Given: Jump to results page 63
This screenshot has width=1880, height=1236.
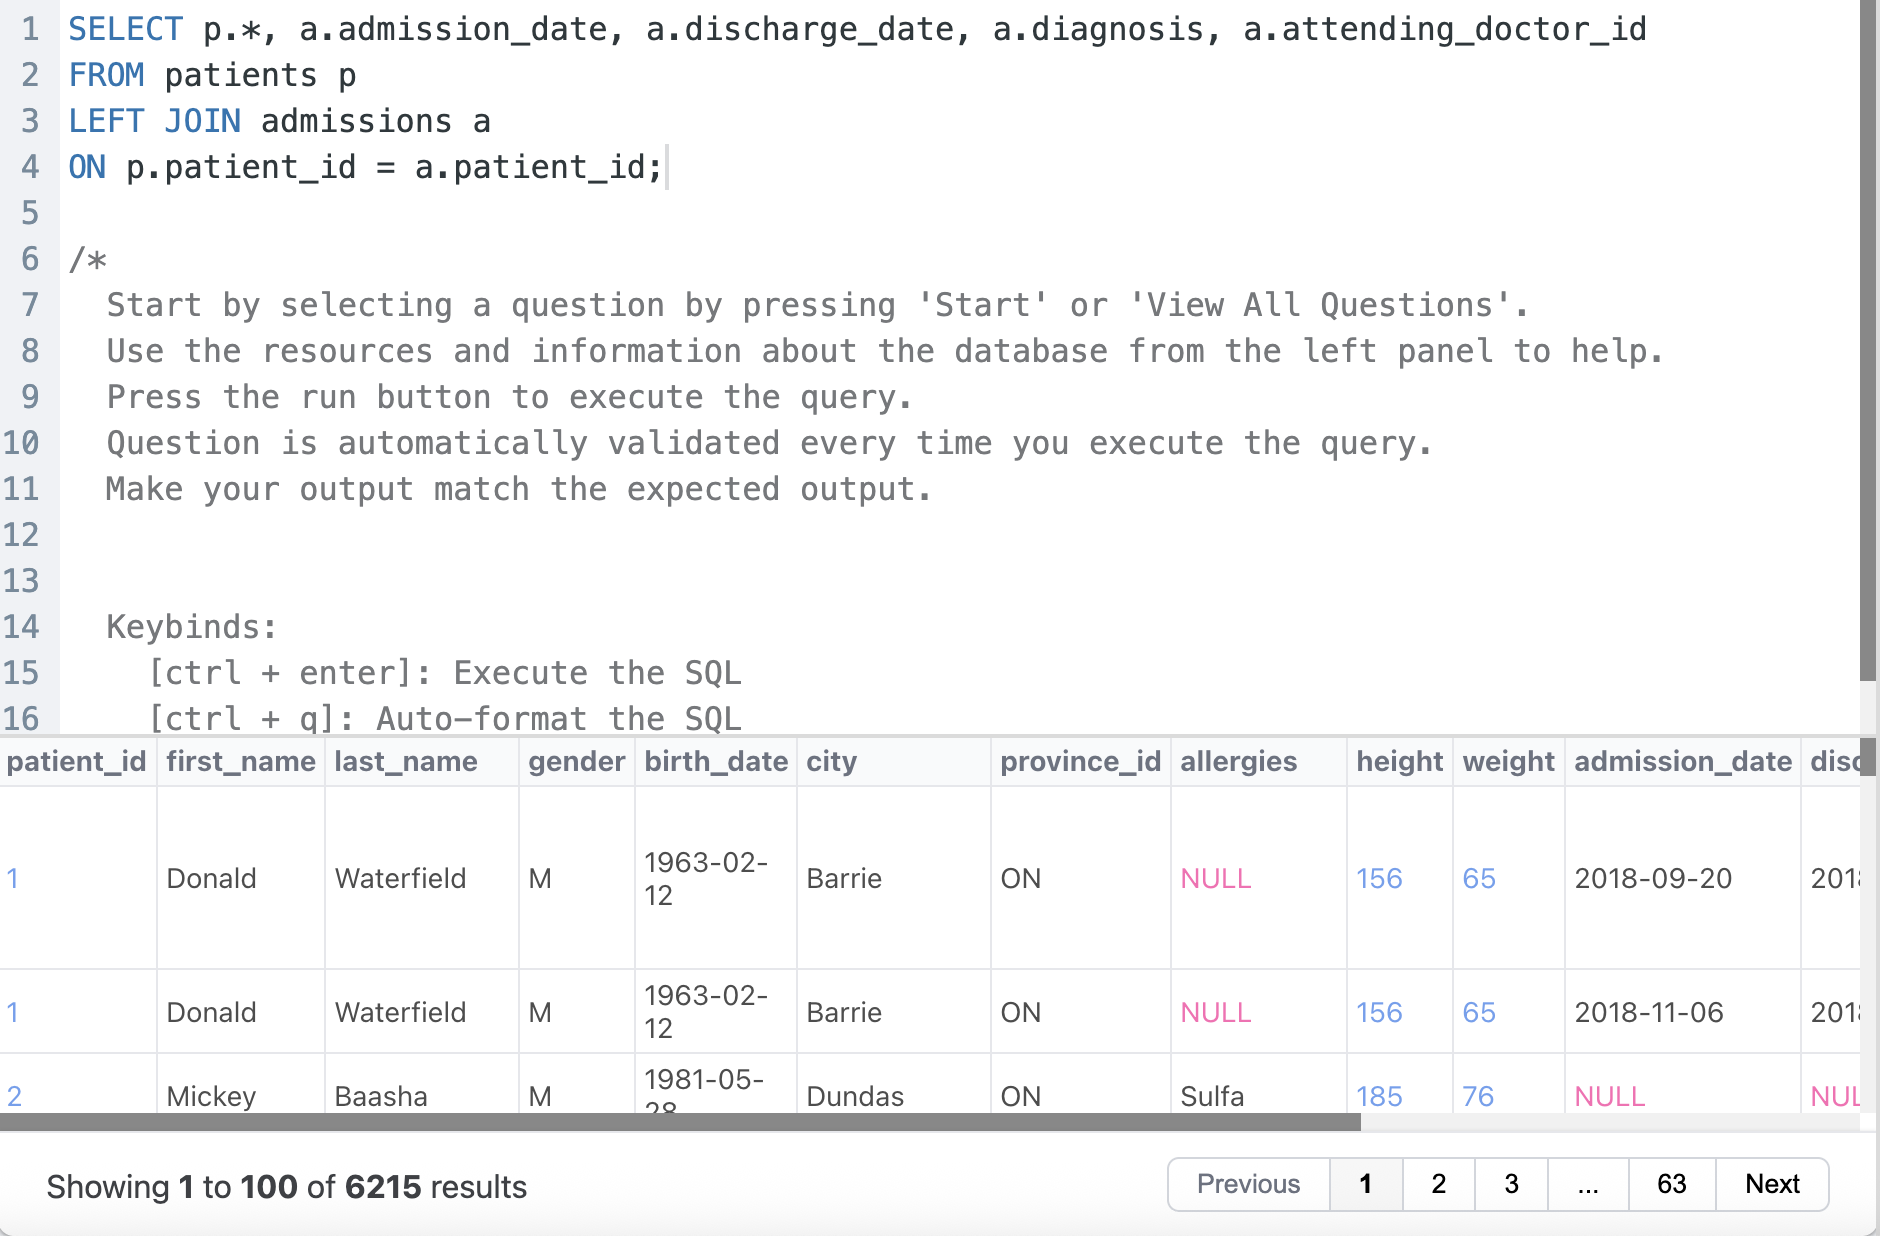Looking at the screenshot, I should click(x=1671, y=1184).
